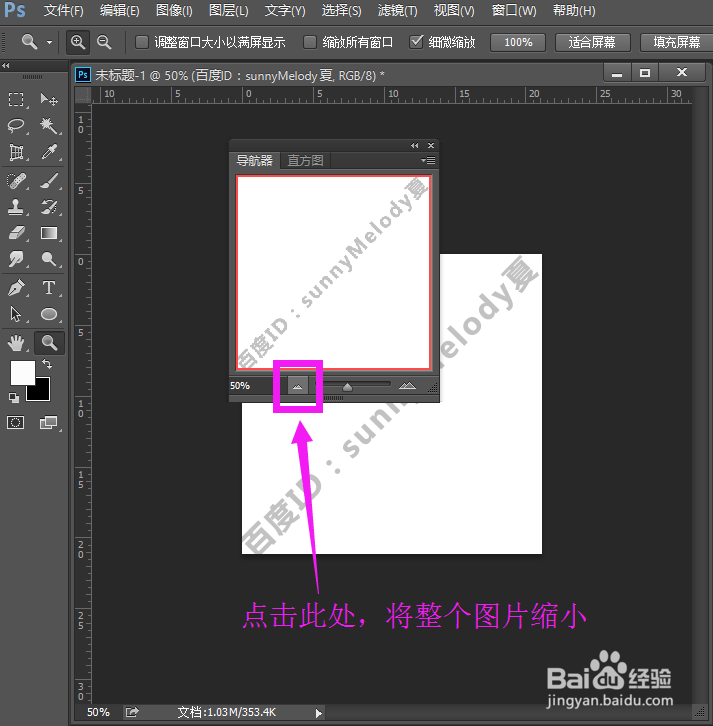Open Navigator panel flyout menu

(428, 161)
